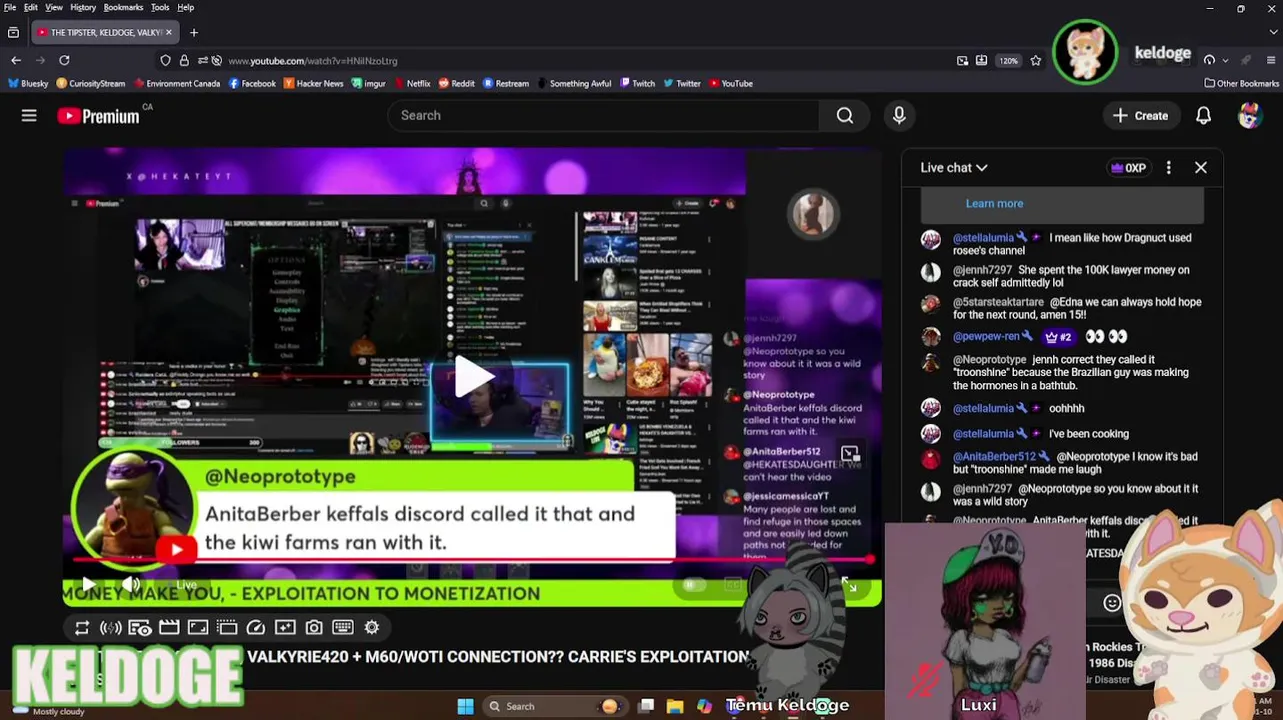The height and width of the screenshot is (720, 1283).
Task: Toggle cinema mode icon in enhancer toolbar
Action: [x=140, y=628]
